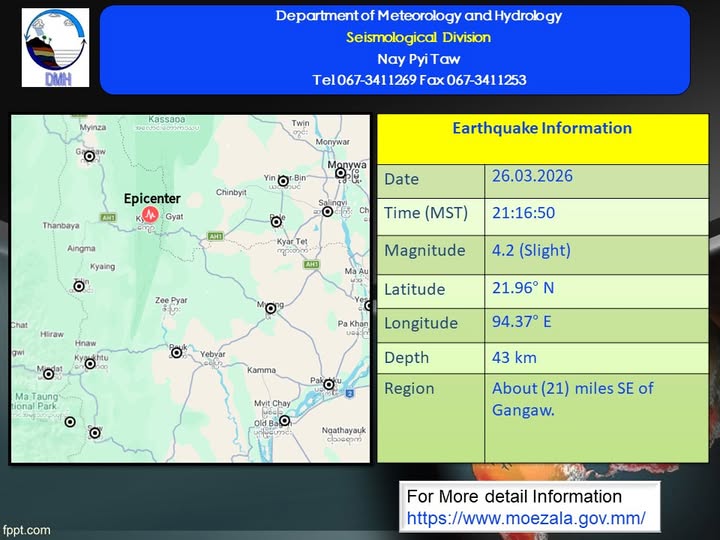Open the moezala.gov.mm website link
The height and width of the screenshot is (540, 720).
point(525,519)
